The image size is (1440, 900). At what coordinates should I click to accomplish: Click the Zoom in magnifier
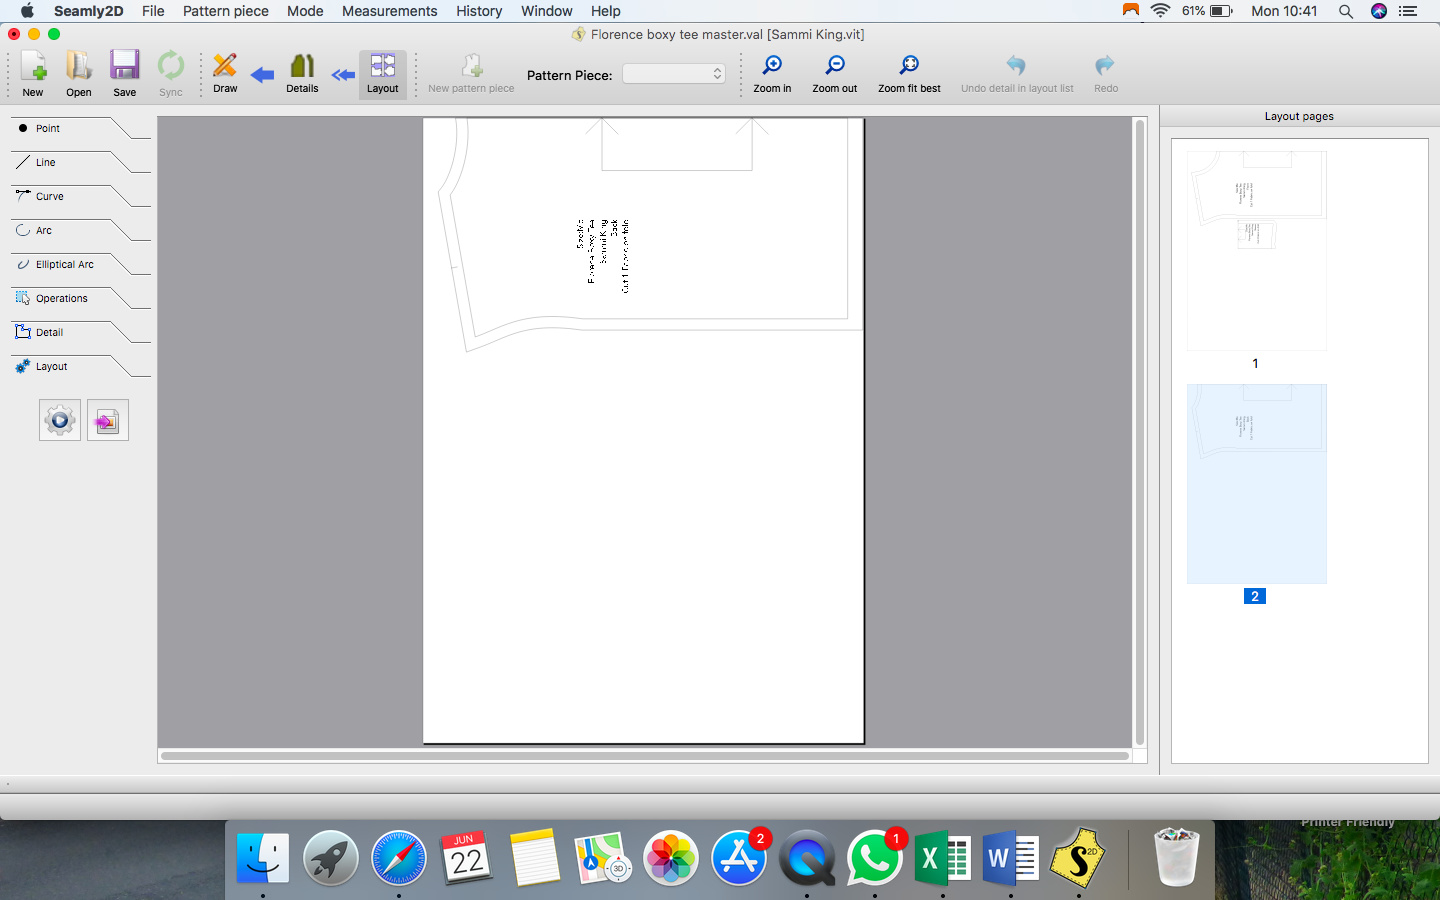772,67
